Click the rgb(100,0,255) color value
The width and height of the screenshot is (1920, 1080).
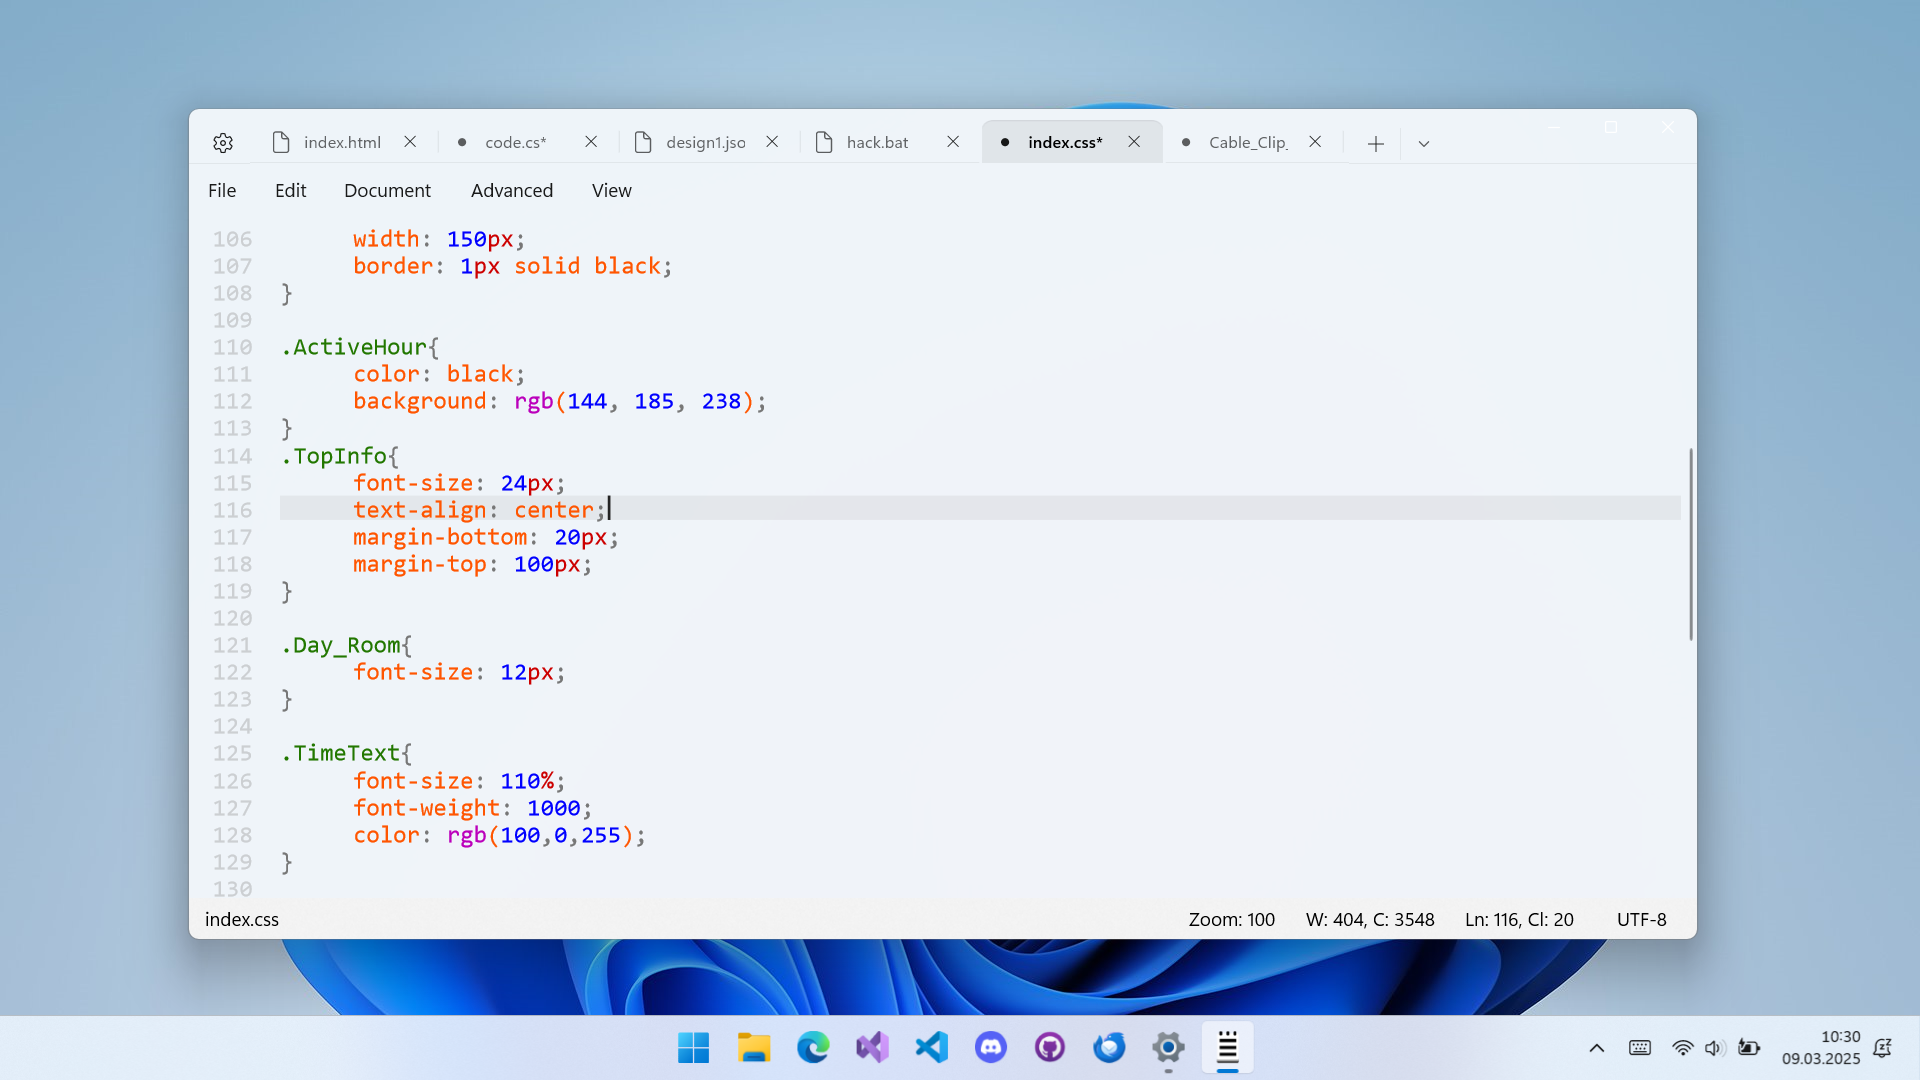[x=540, y=836]
